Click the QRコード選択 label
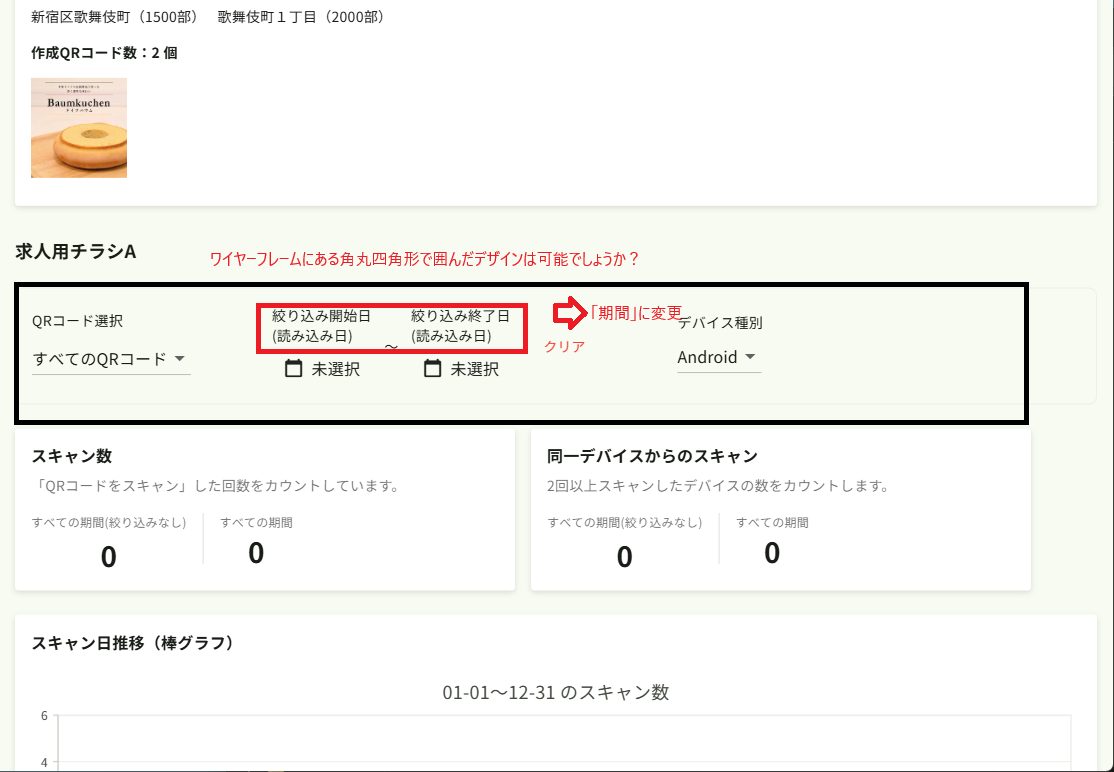This screenshot has height=772, width=1114. point(77,321)
